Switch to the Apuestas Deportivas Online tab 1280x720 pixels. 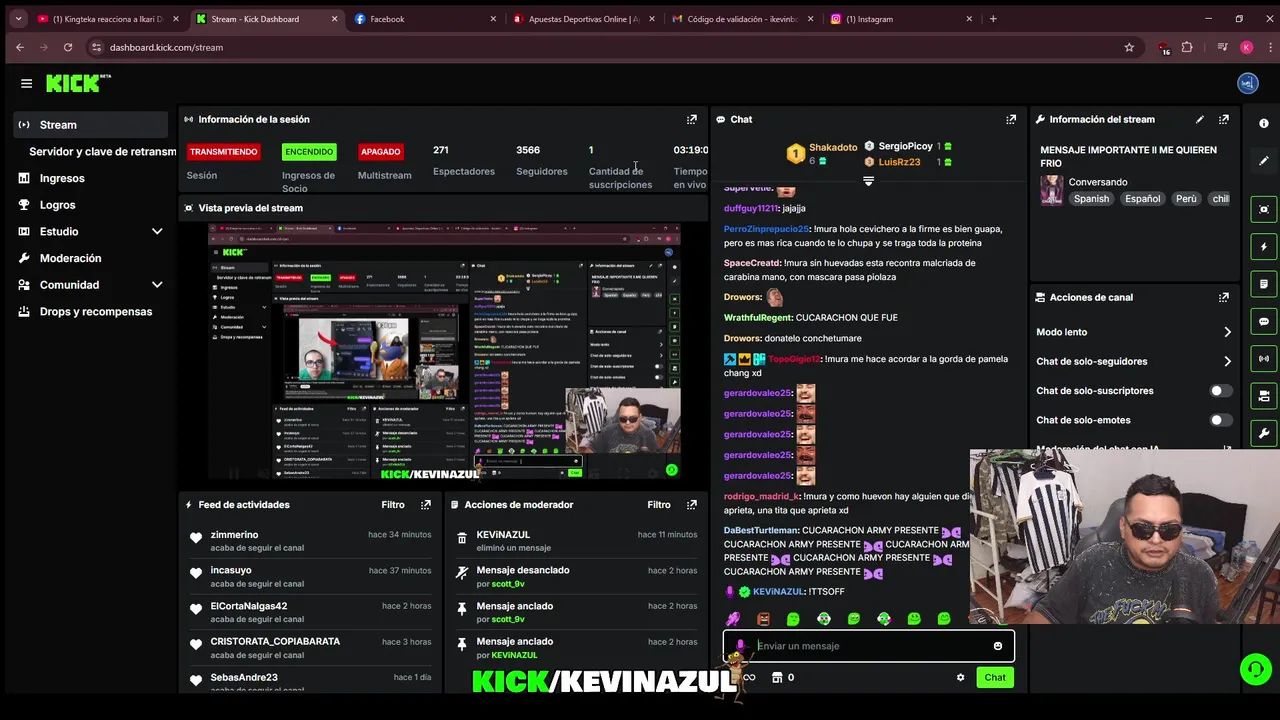click(x=583, y=19)
